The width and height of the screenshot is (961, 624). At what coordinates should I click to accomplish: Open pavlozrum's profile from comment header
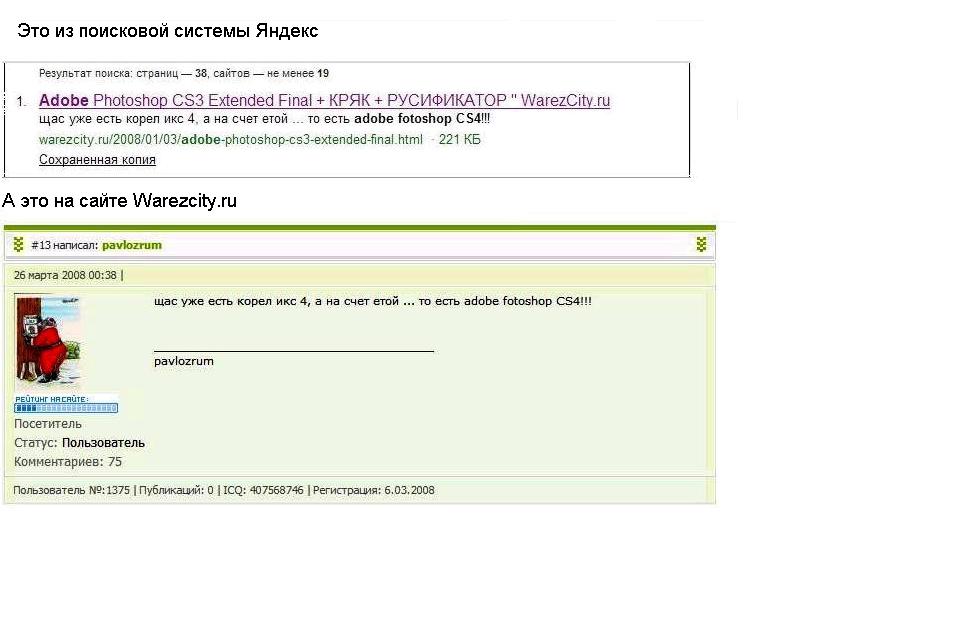point(132,245)
